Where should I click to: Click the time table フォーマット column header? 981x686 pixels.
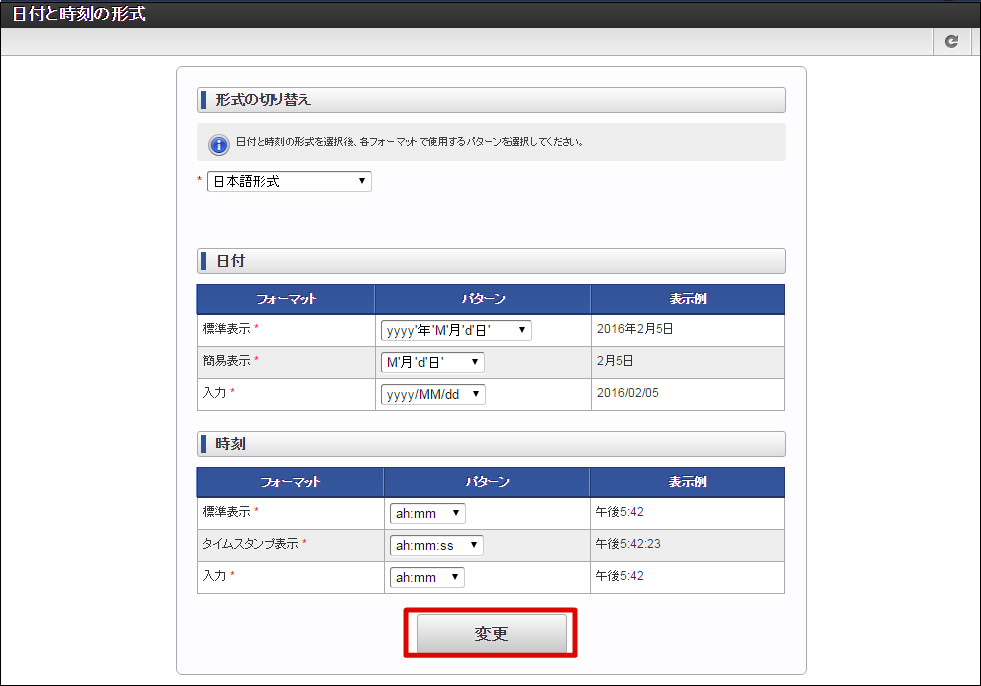[290, 482]
